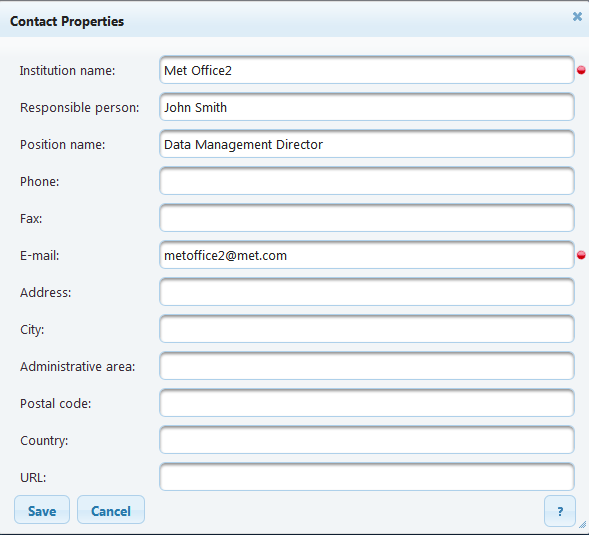The image size is (589, 535).
Task: Click into the URL field
Action: pyautogui.click(x=367, y=477)
